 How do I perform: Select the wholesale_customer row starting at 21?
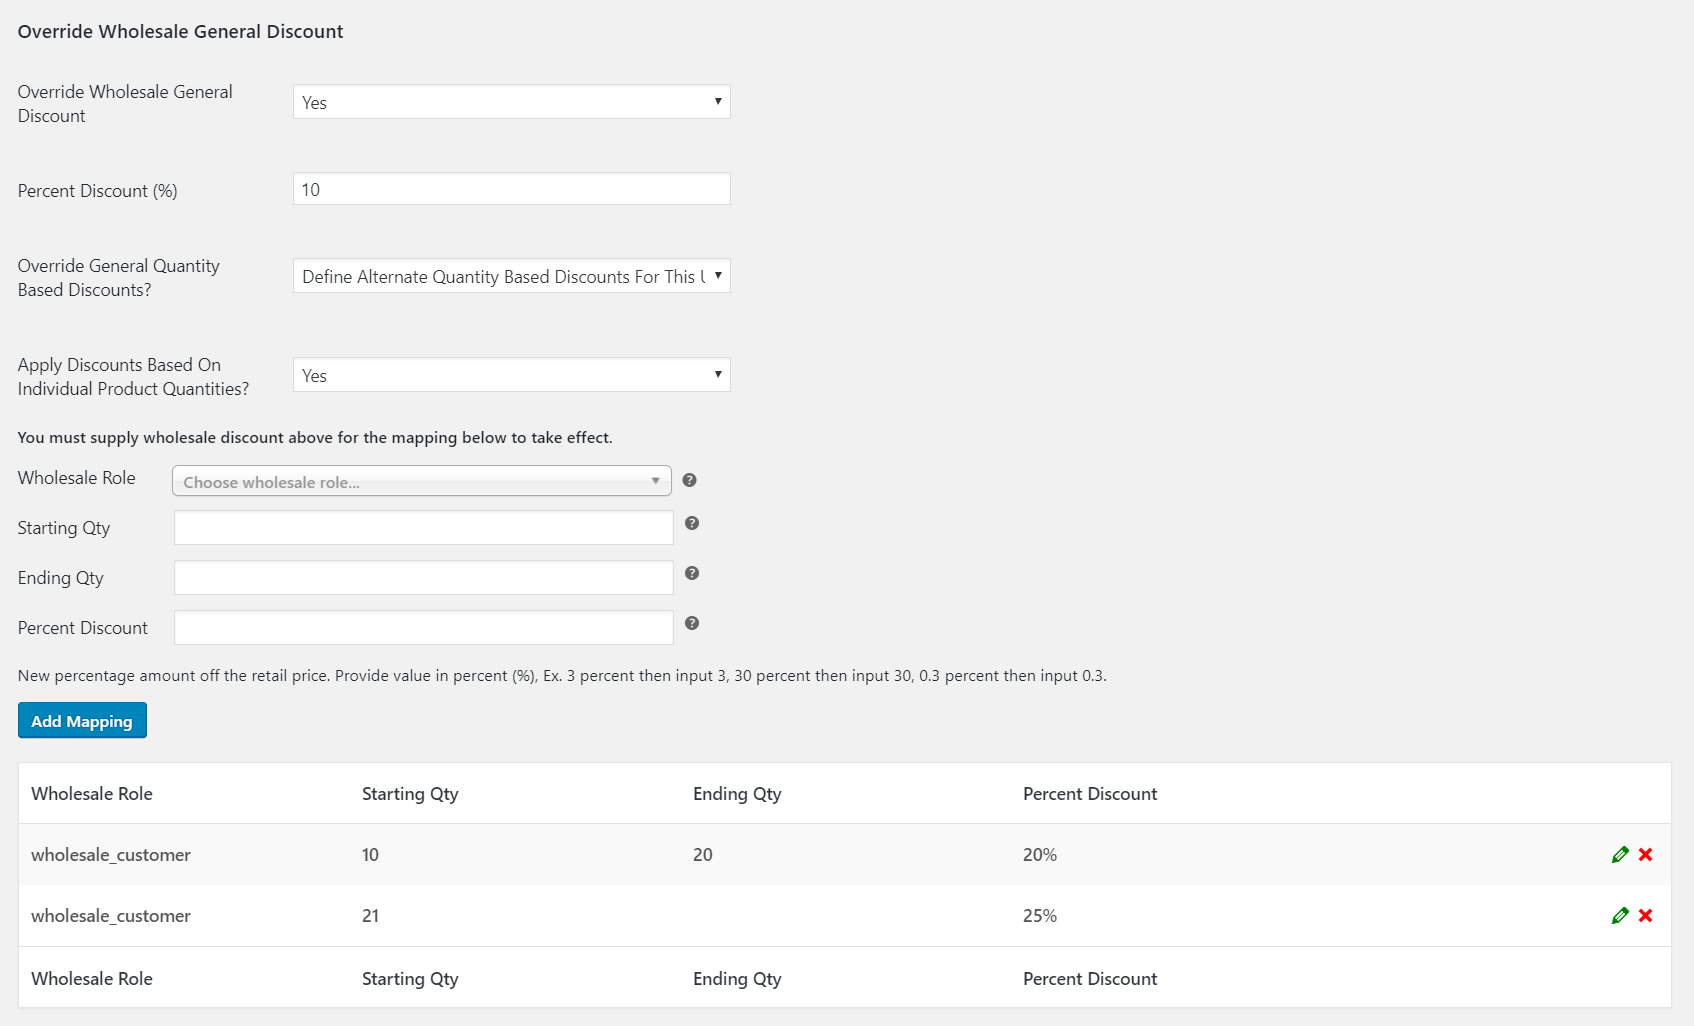(x=110, y=916)
